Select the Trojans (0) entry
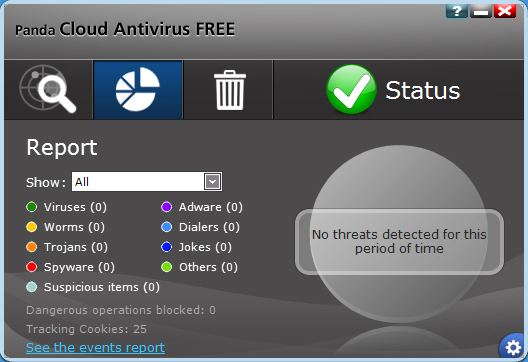The image size is (528, 362). [76, 247]
